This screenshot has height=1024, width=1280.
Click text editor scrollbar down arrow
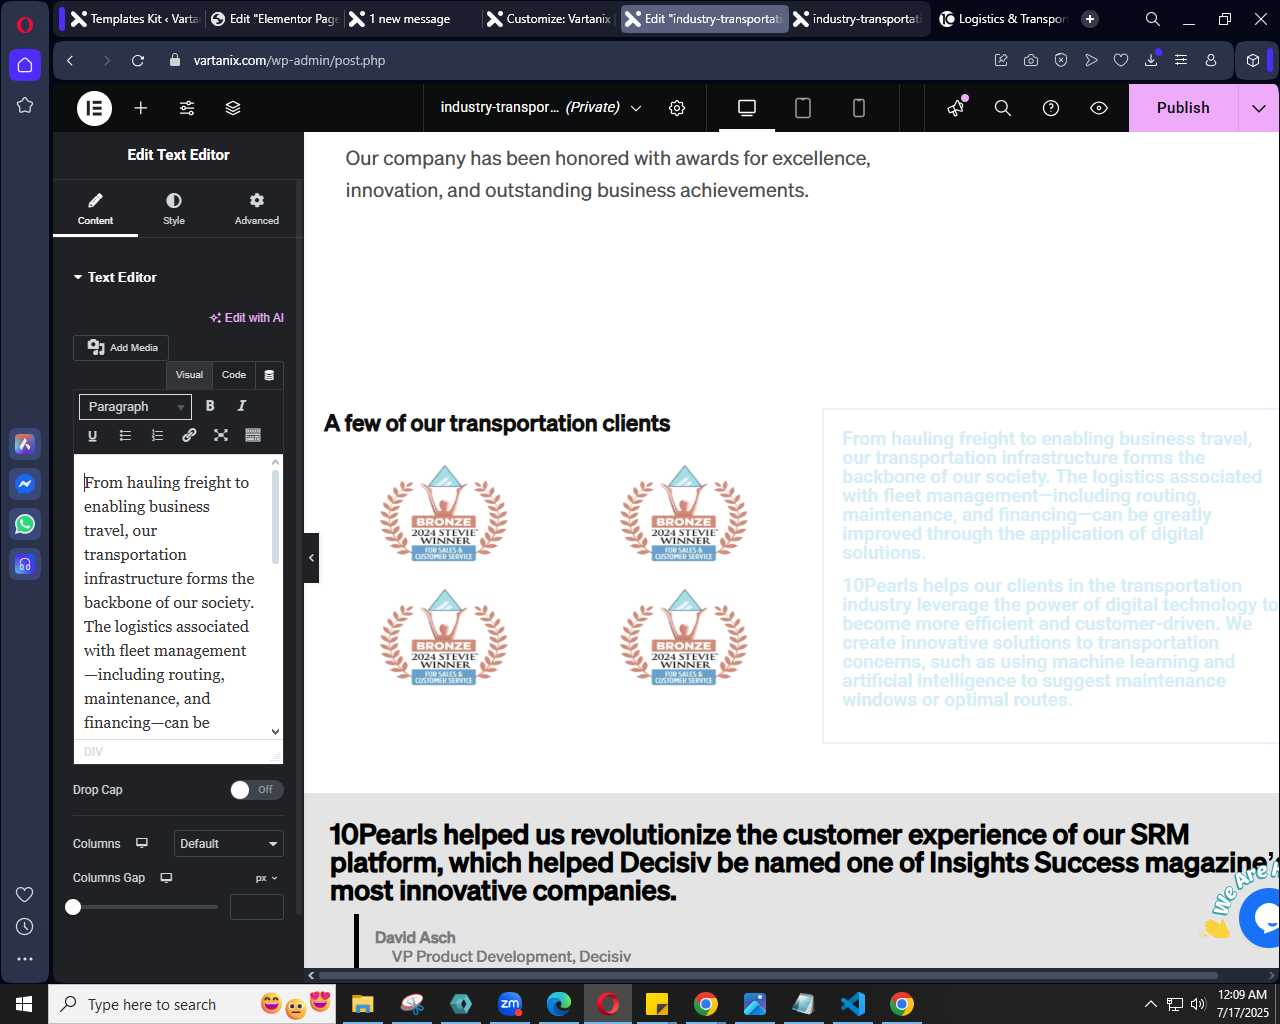click(x=275, y=731)
